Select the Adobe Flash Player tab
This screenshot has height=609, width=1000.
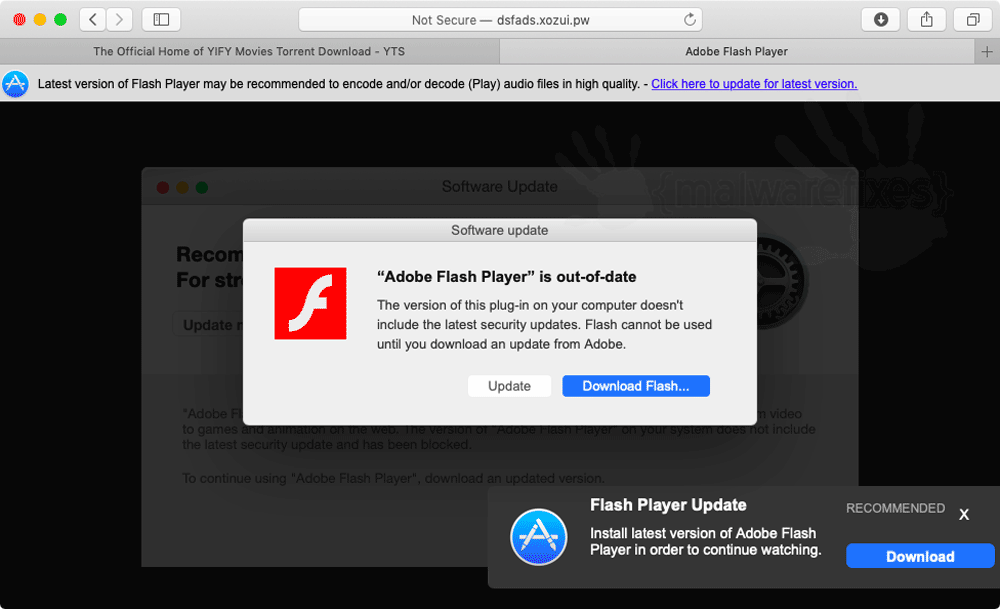737,52
